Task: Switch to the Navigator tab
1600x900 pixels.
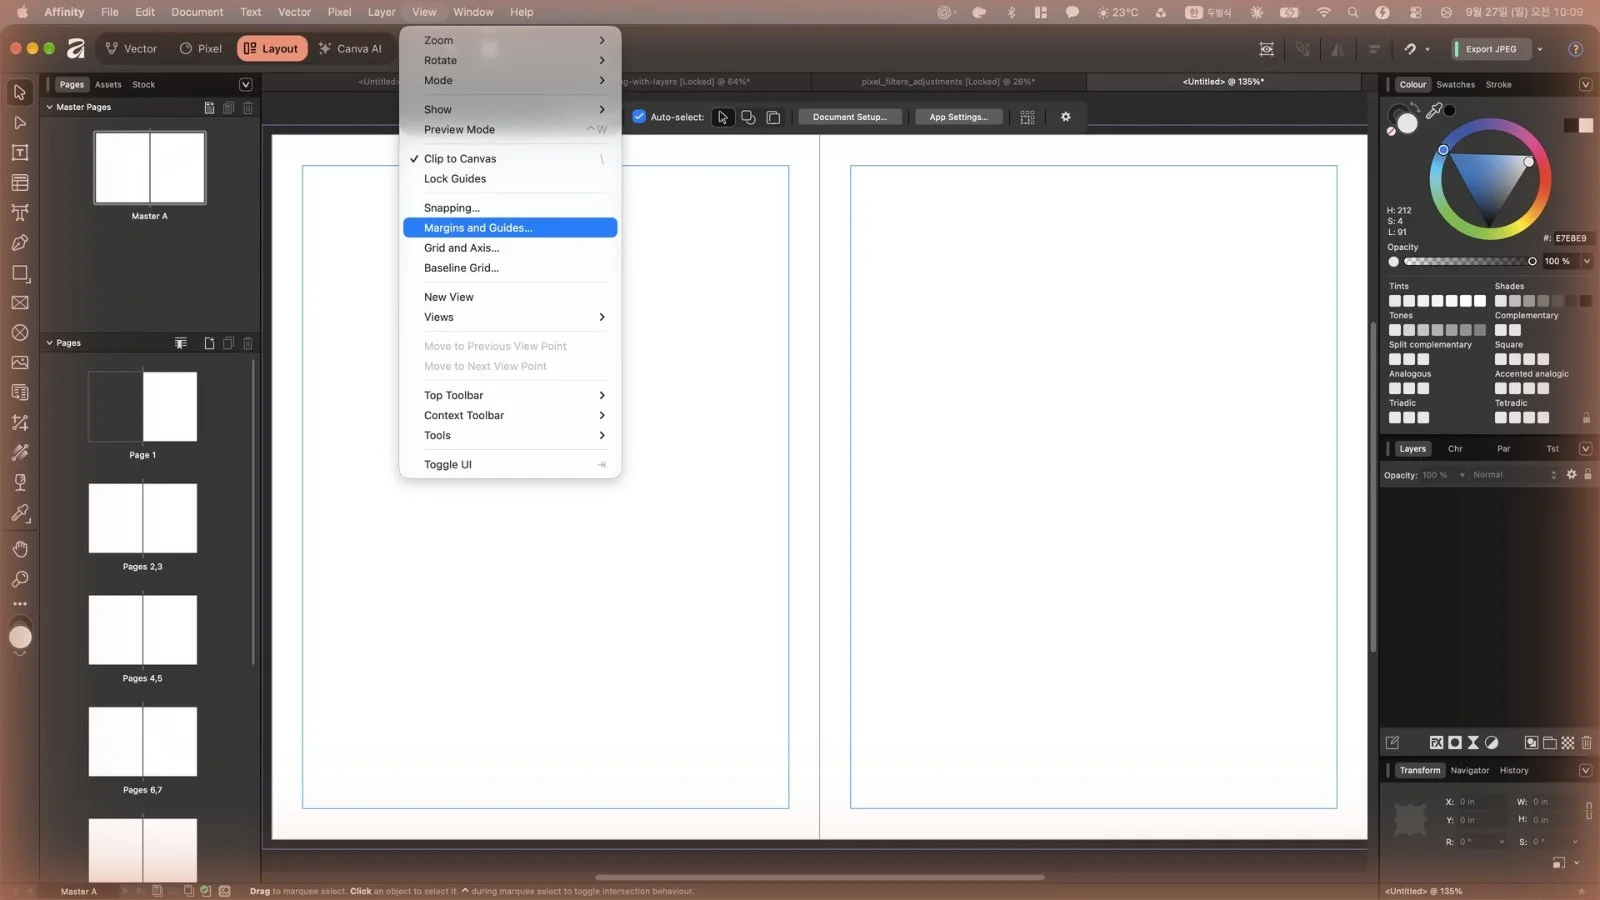Action: coord(1469,771)
